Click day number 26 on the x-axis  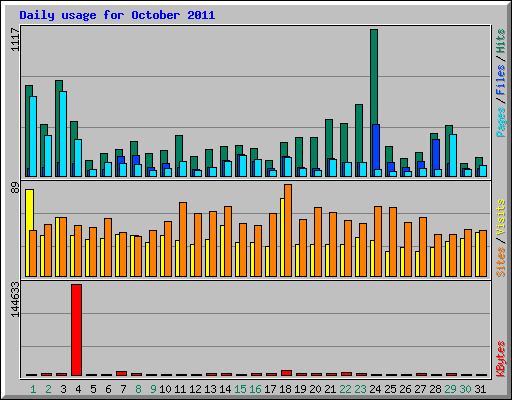coord(405,389)
